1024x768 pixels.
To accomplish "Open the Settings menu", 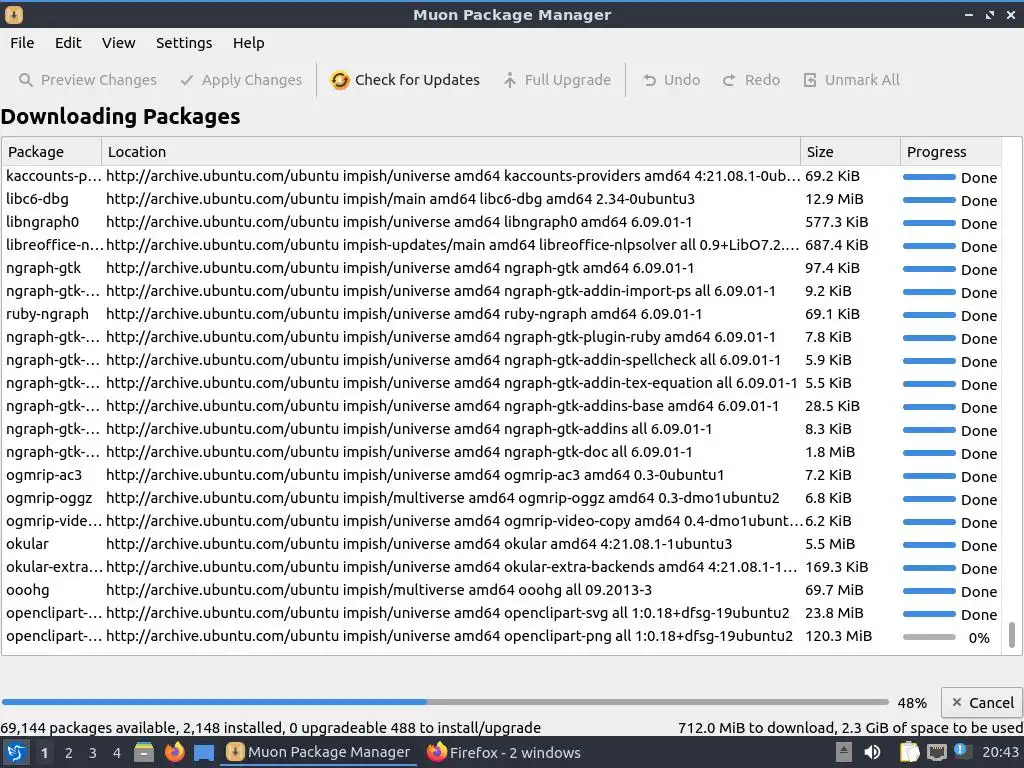I will coord(184,43).
